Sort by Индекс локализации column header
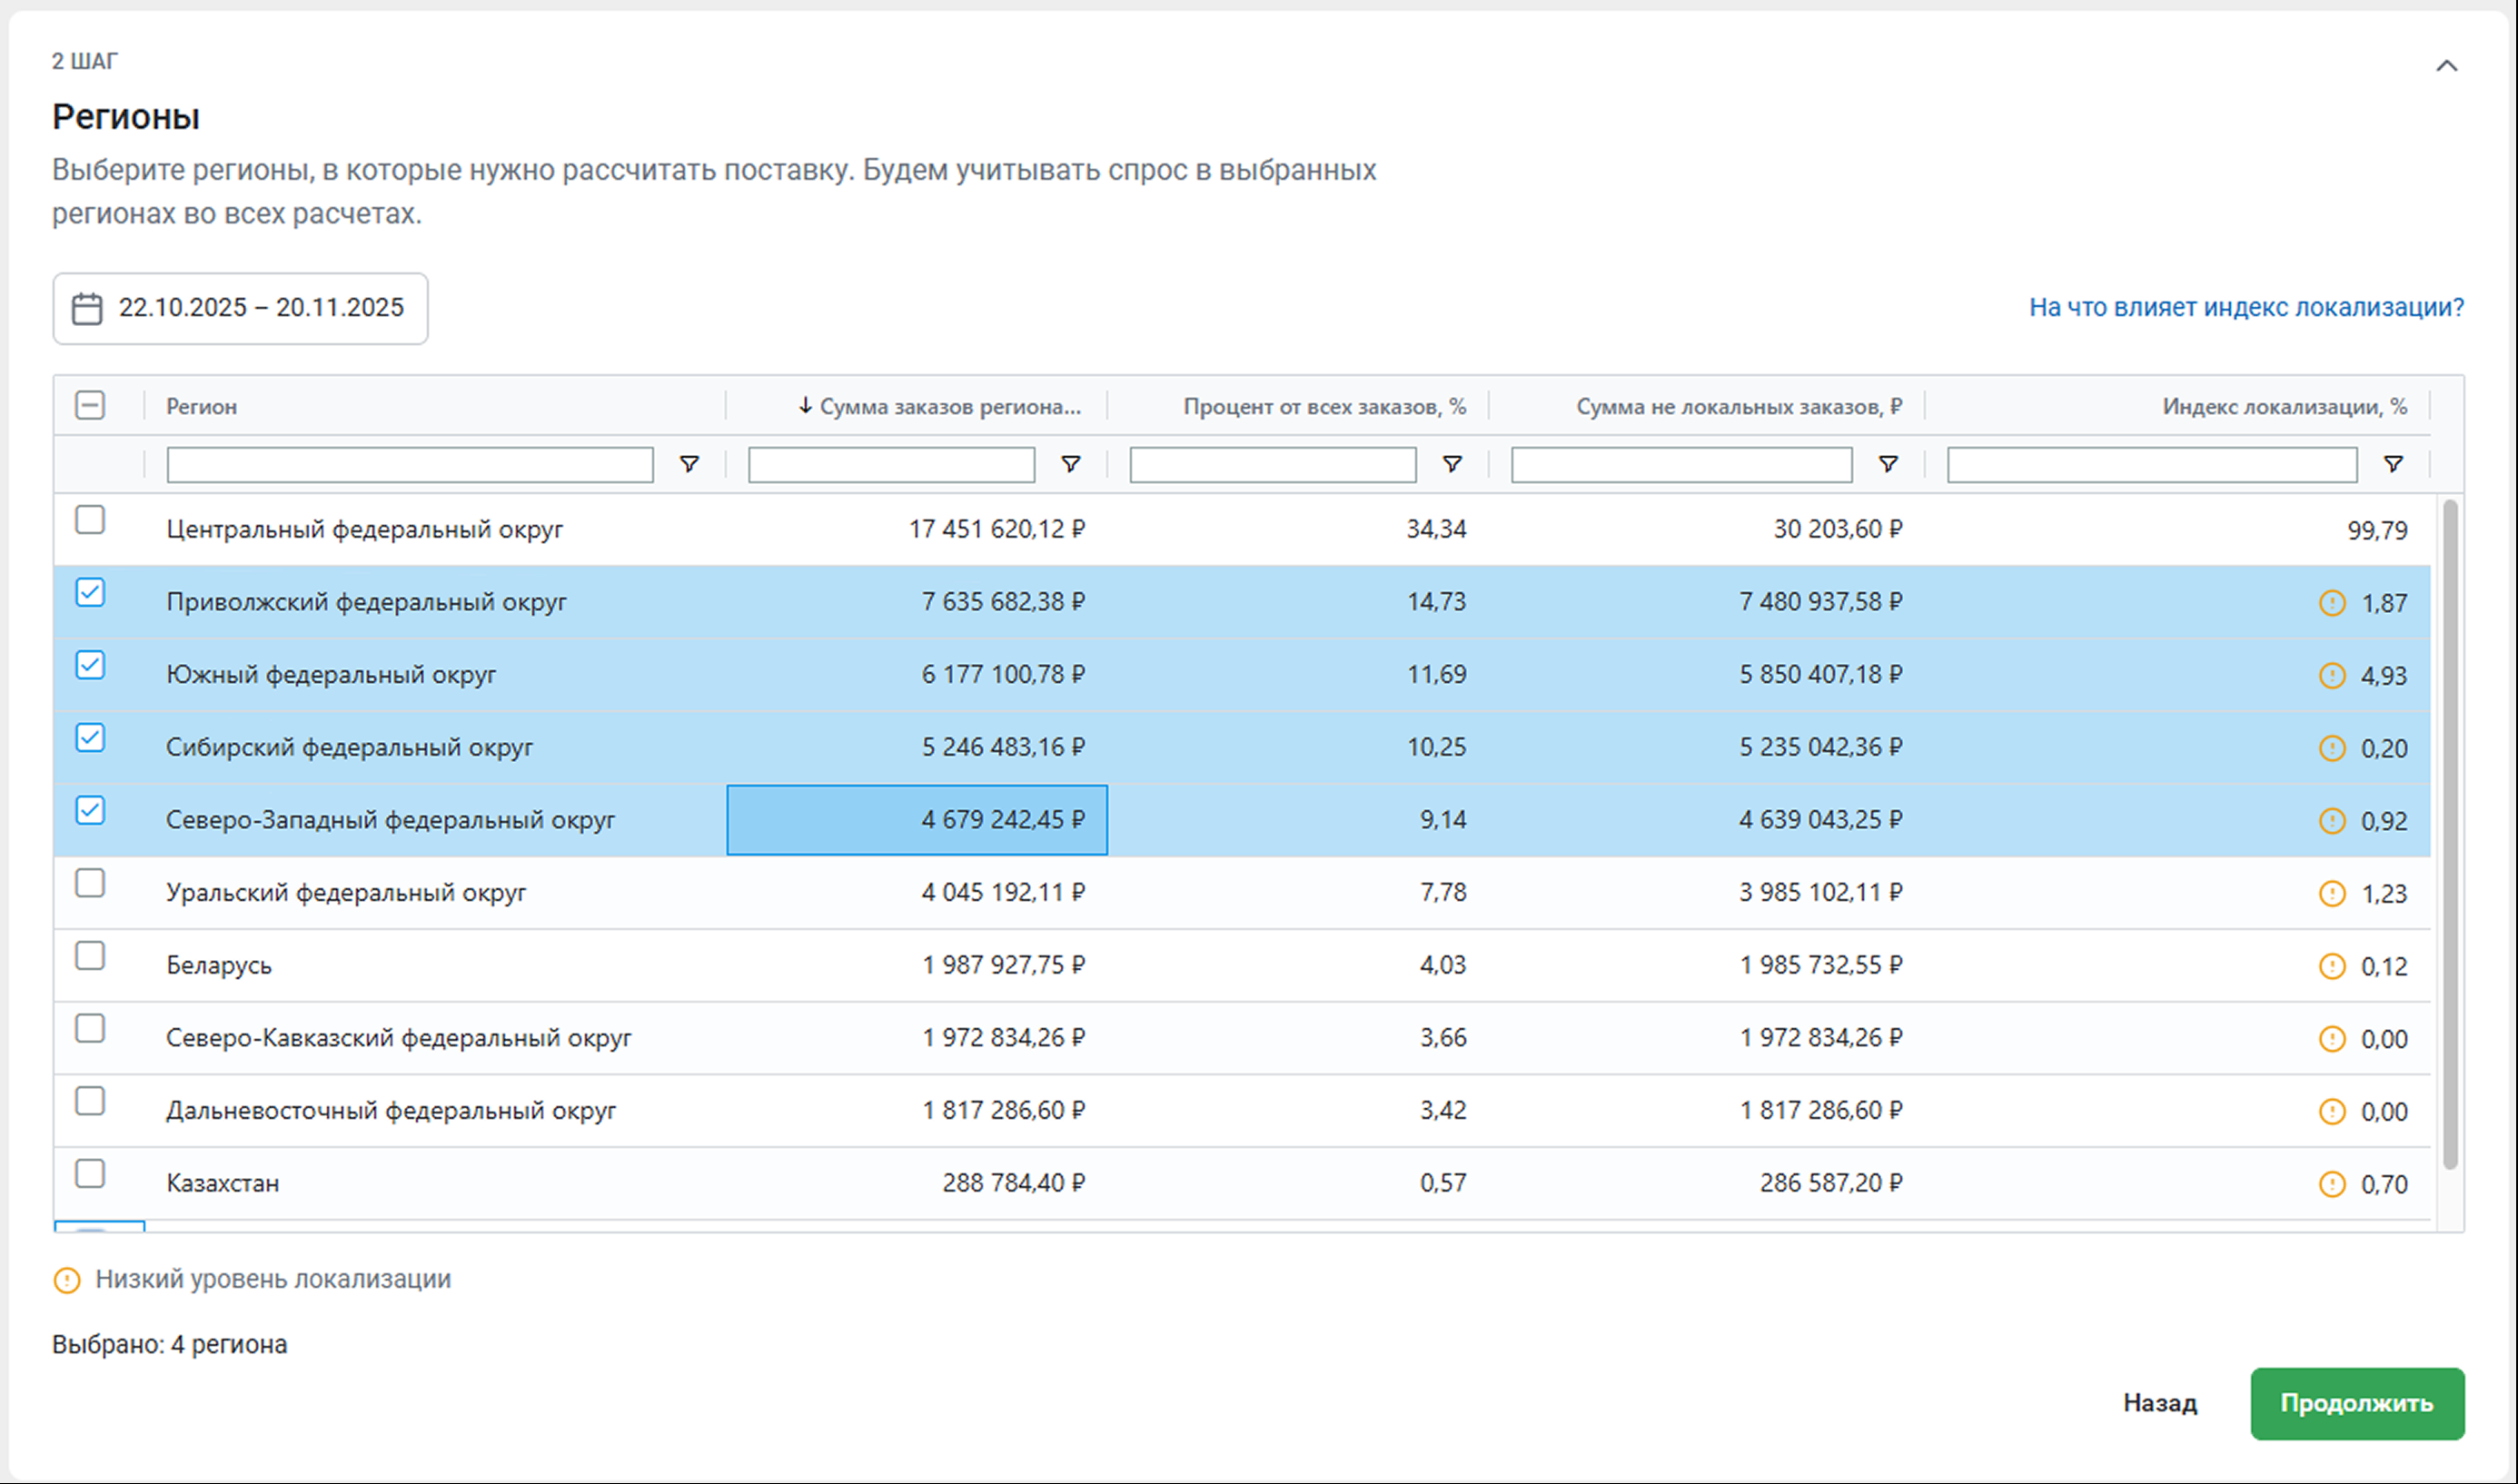The height and width of the screenshot is (1484, 2518). point(2283,406)
